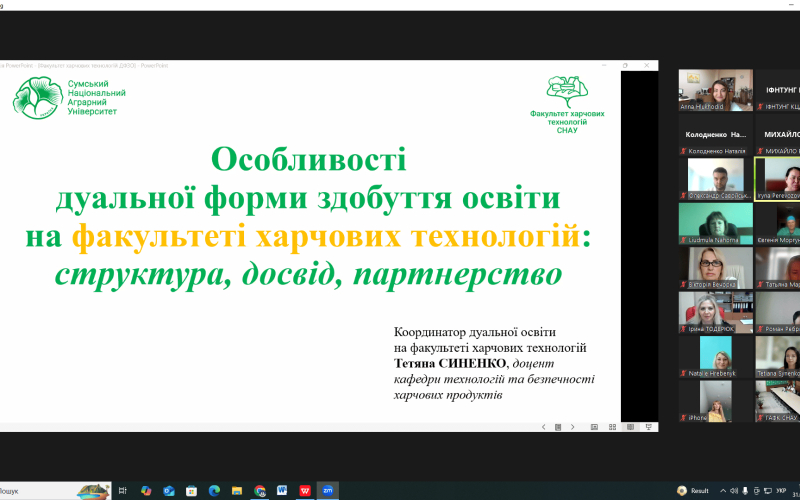Click the volume icon in system tray
This screenshot has height=500, width=800.
pos(734,491)
